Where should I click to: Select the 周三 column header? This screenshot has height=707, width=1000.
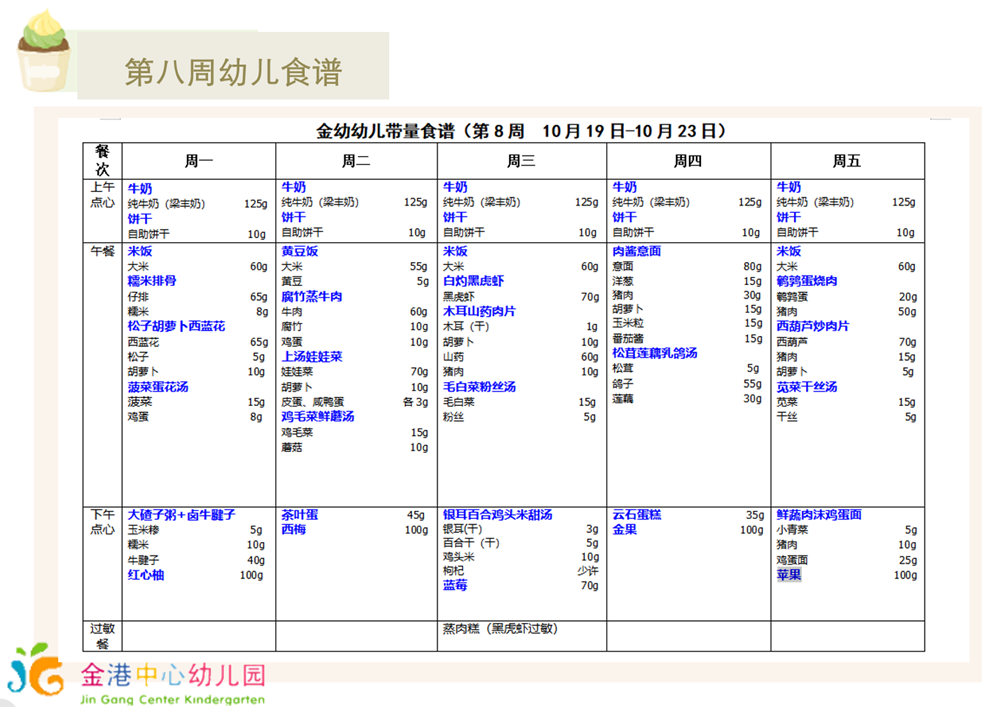(x=521, y=161)
